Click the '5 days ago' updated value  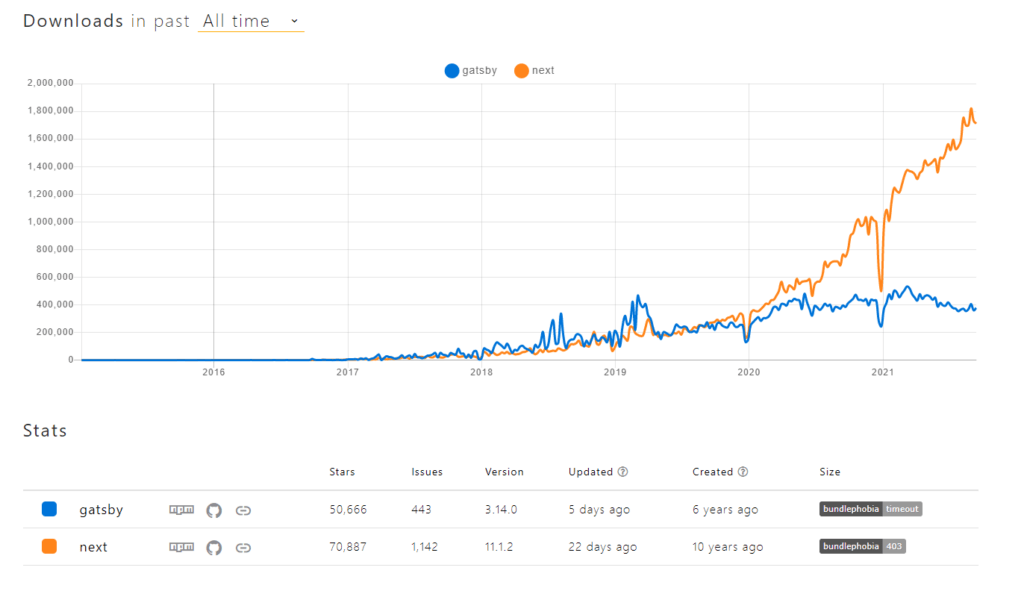[x=599, y=510]
